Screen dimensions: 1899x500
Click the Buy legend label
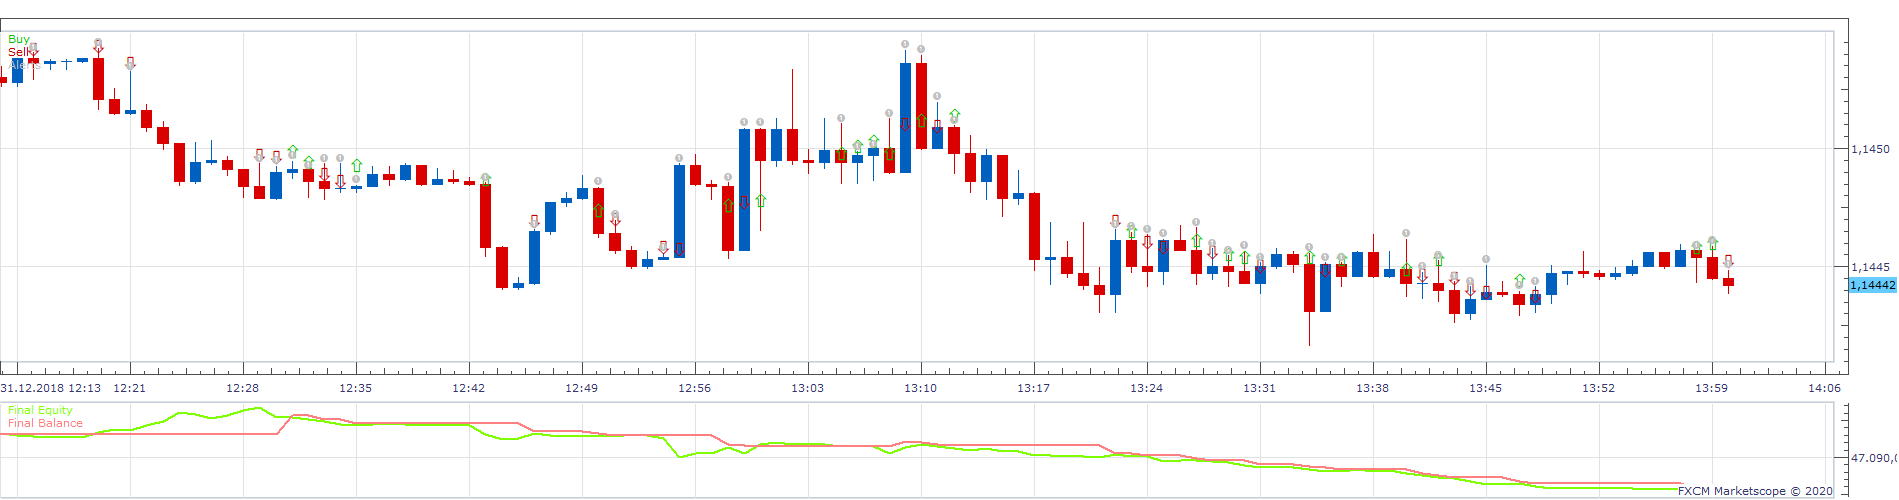click(19, 40)
